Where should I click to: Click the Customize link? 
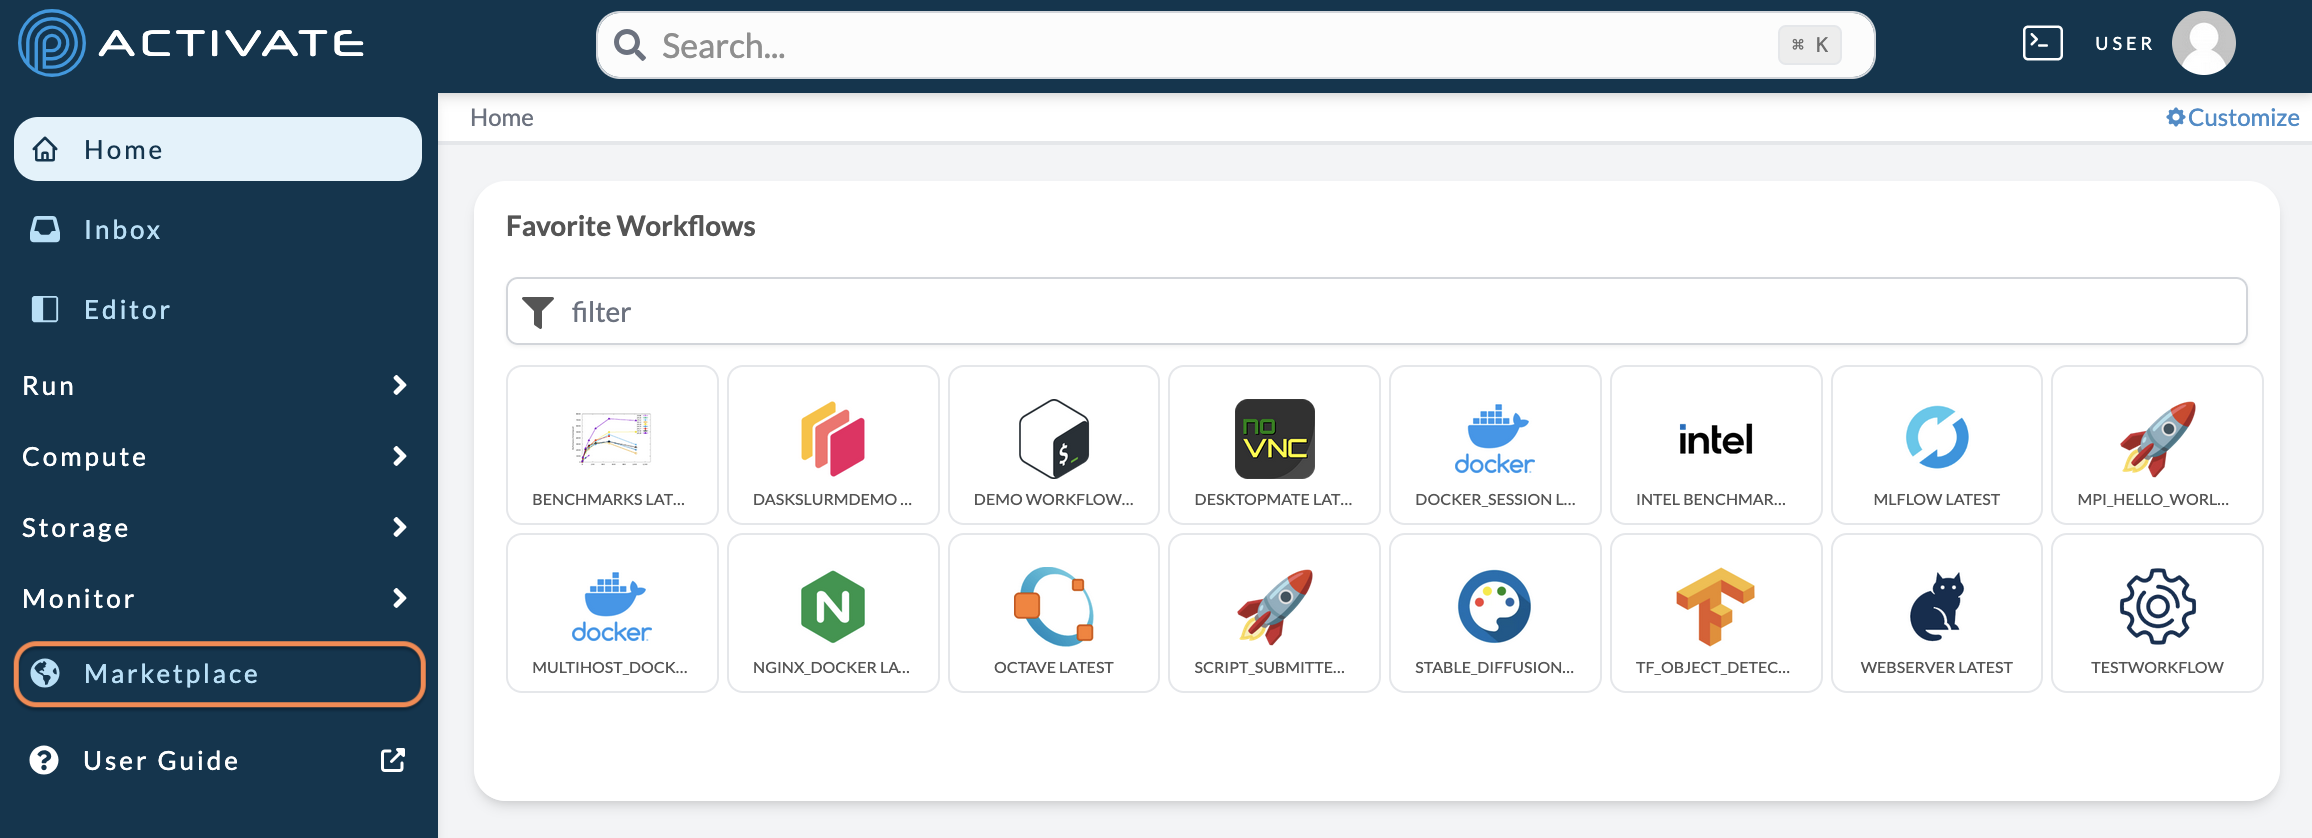(2232, 118)
